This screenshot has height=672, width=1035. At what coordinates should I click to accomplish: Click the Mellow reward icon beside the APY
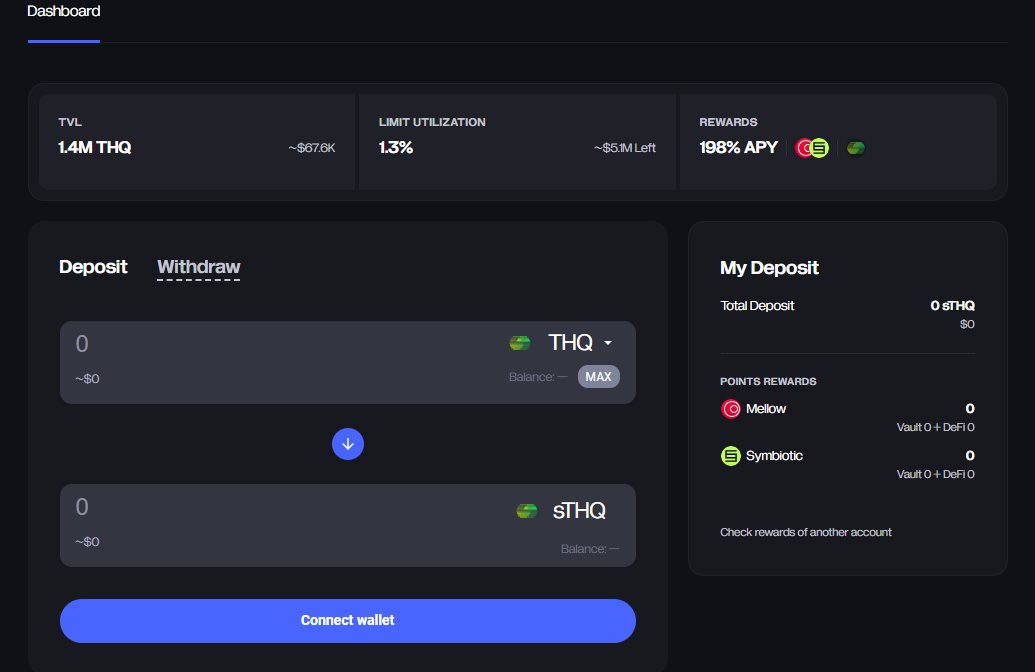click(x=803, y=148)
